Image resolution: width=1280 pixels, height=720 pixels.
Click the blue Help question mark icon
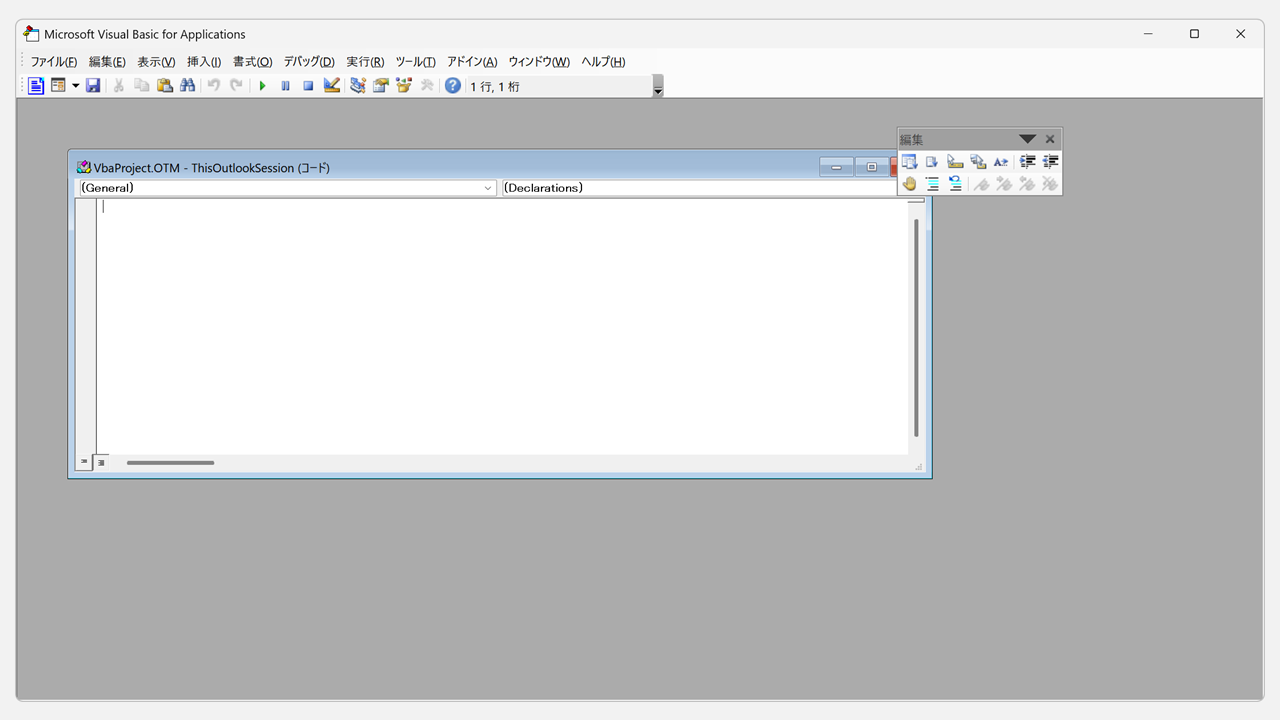coord(453,86)
